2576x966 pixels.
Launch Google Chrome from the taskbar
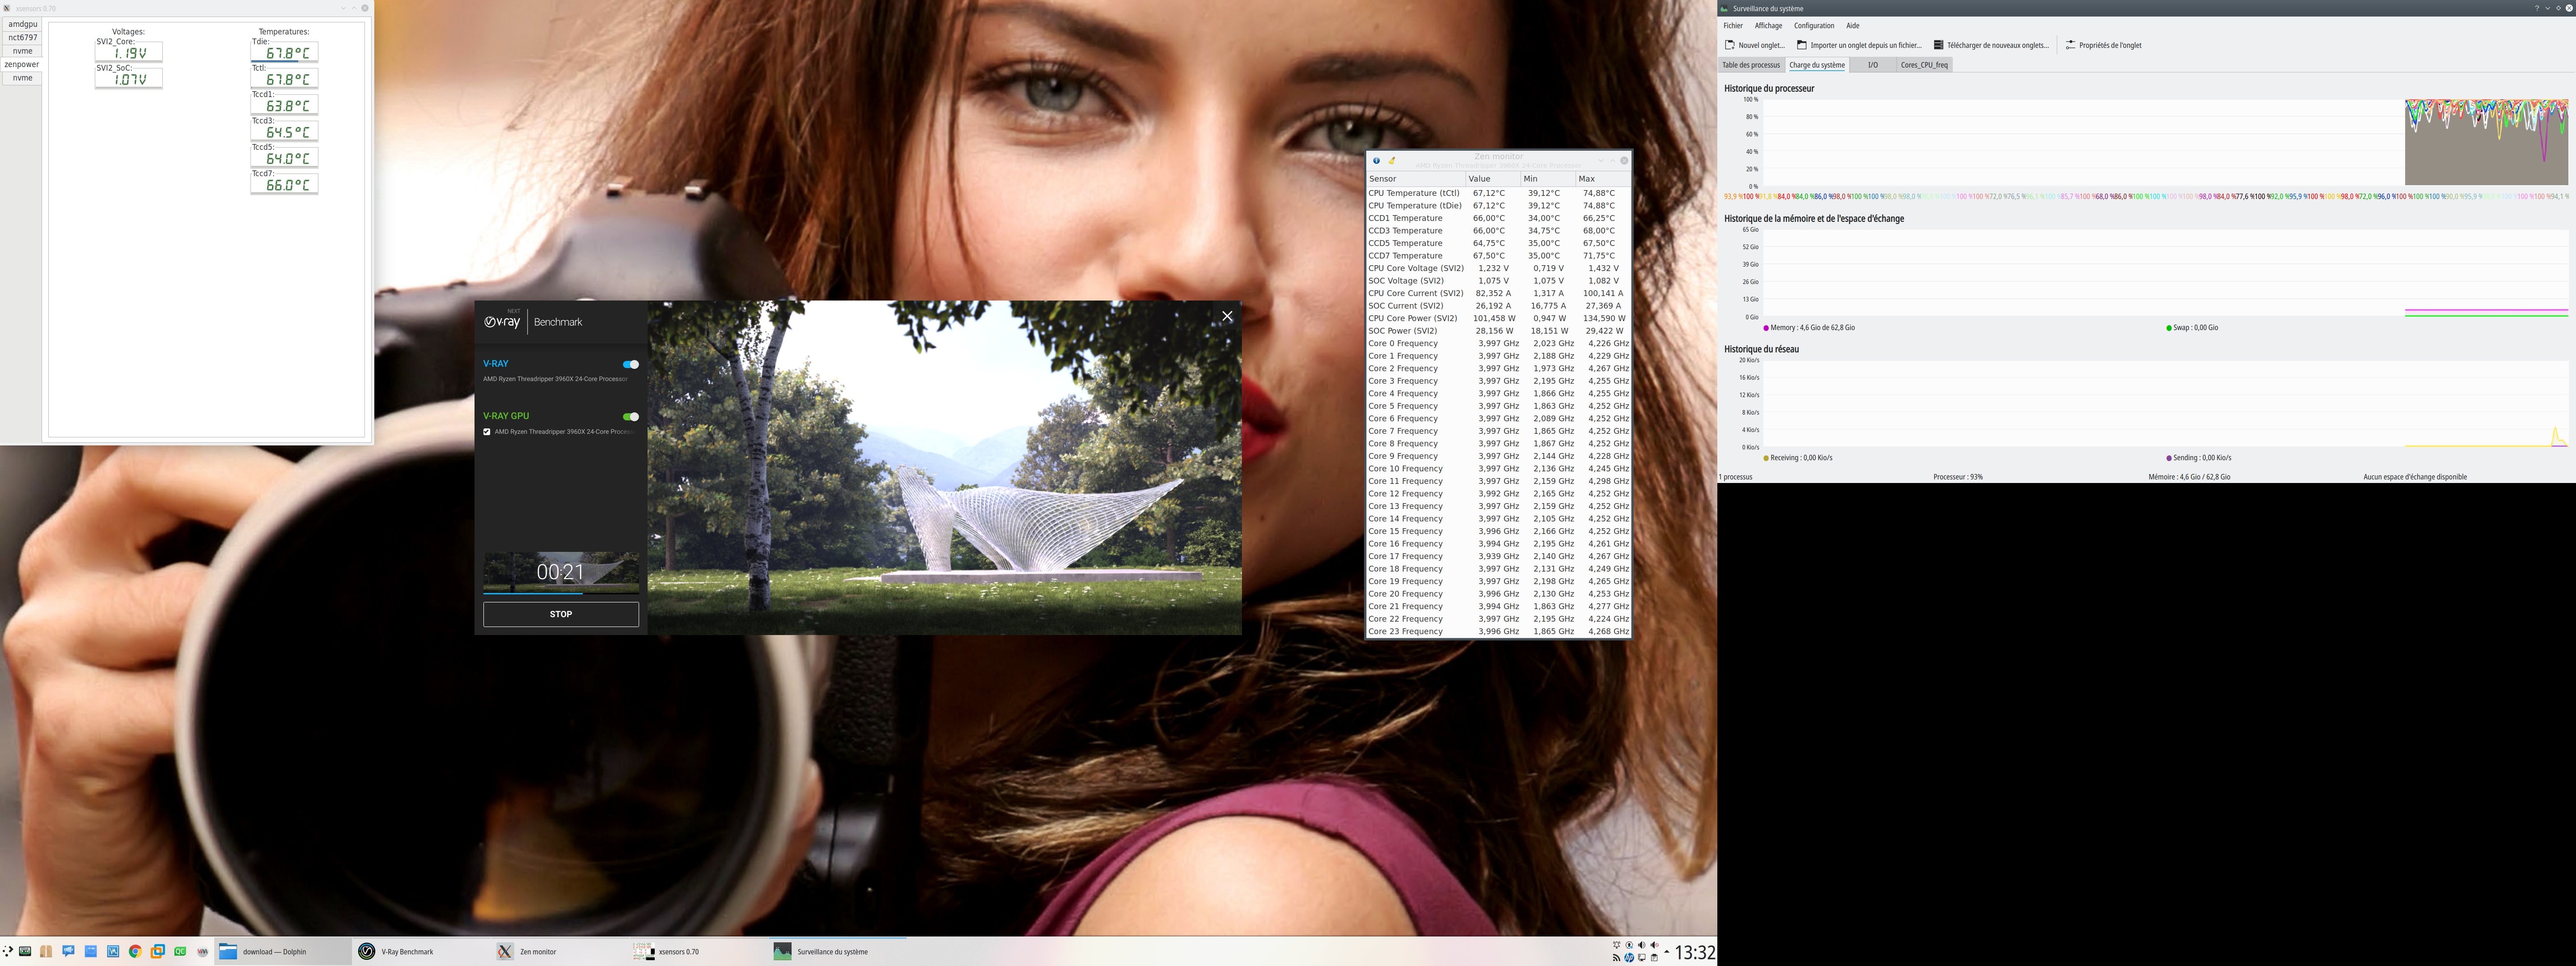[135, 951]
